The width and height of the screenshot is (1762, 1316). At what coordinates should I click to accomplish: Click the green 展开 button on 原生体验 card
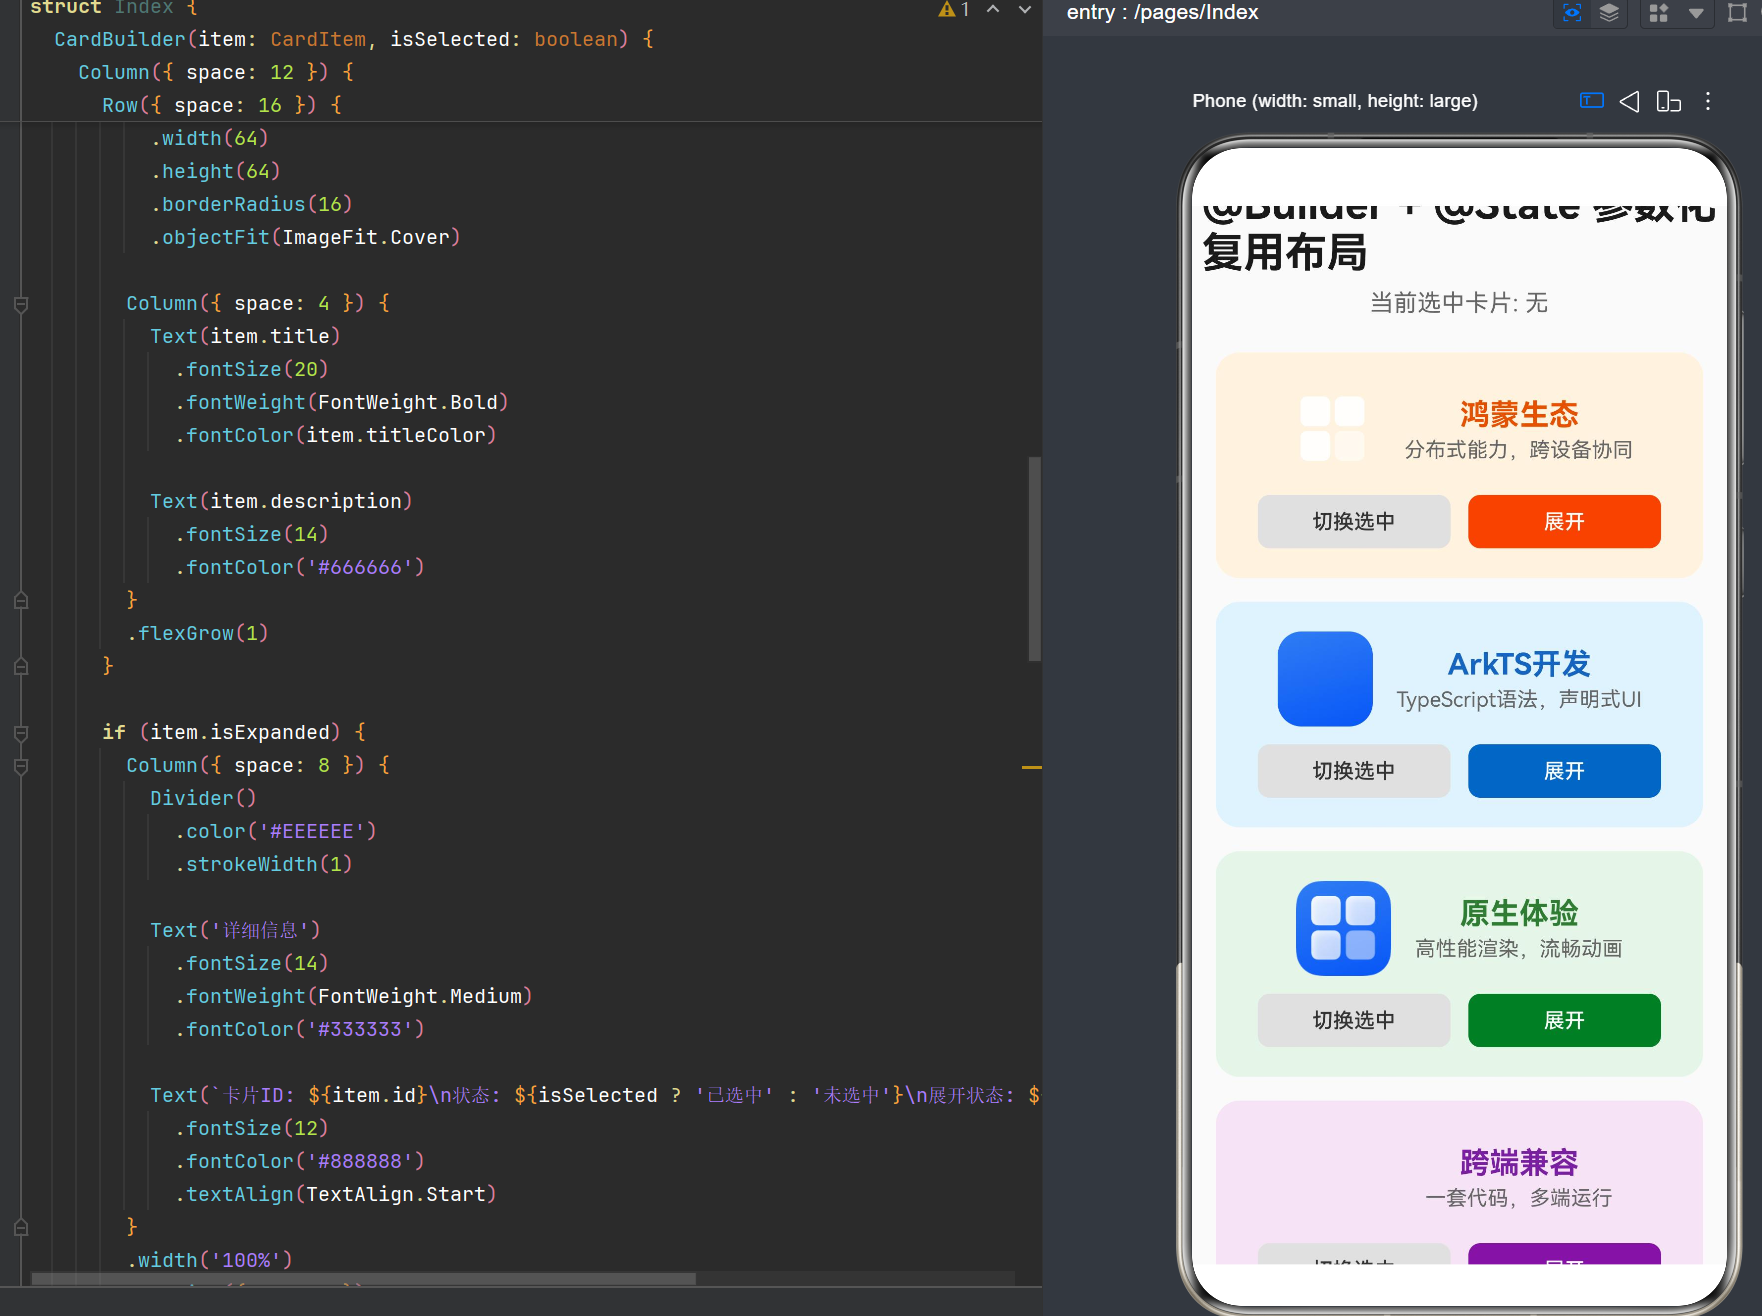pyautogui.click(x=1564, y=1020)
